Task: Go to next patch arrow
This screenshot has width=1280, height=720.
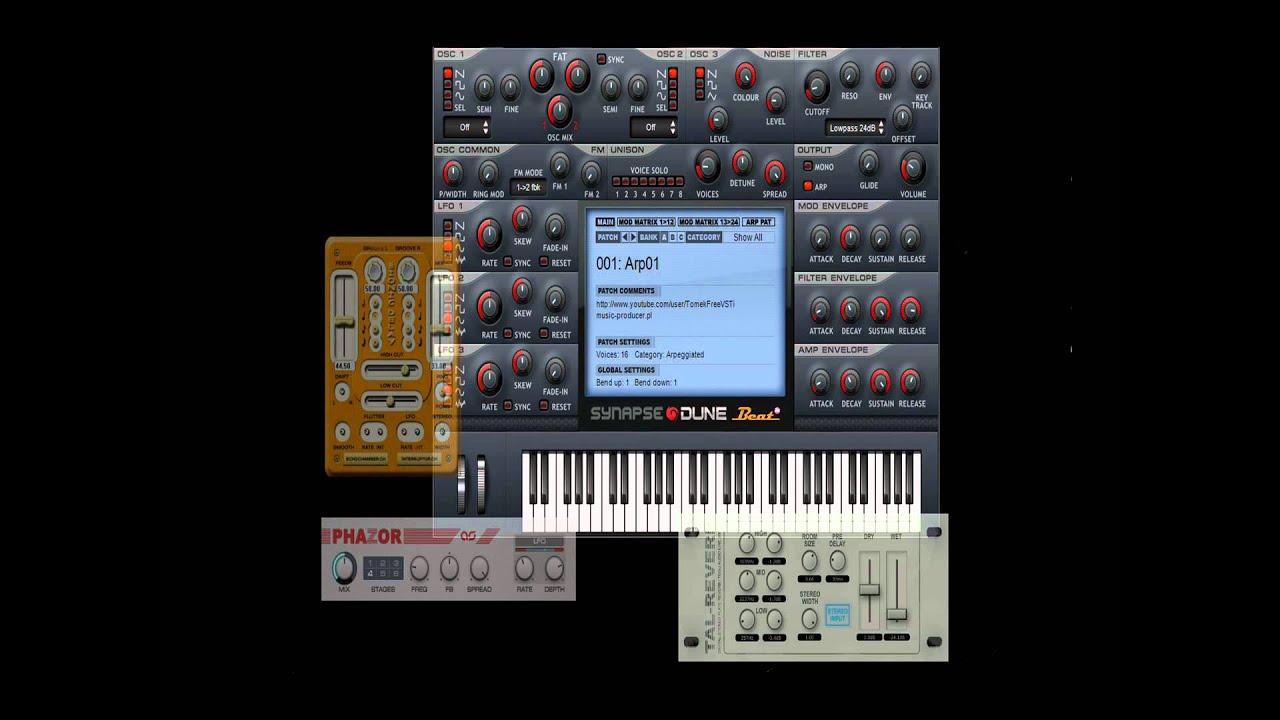Action: pyautogui.click(x=633, y=237)
